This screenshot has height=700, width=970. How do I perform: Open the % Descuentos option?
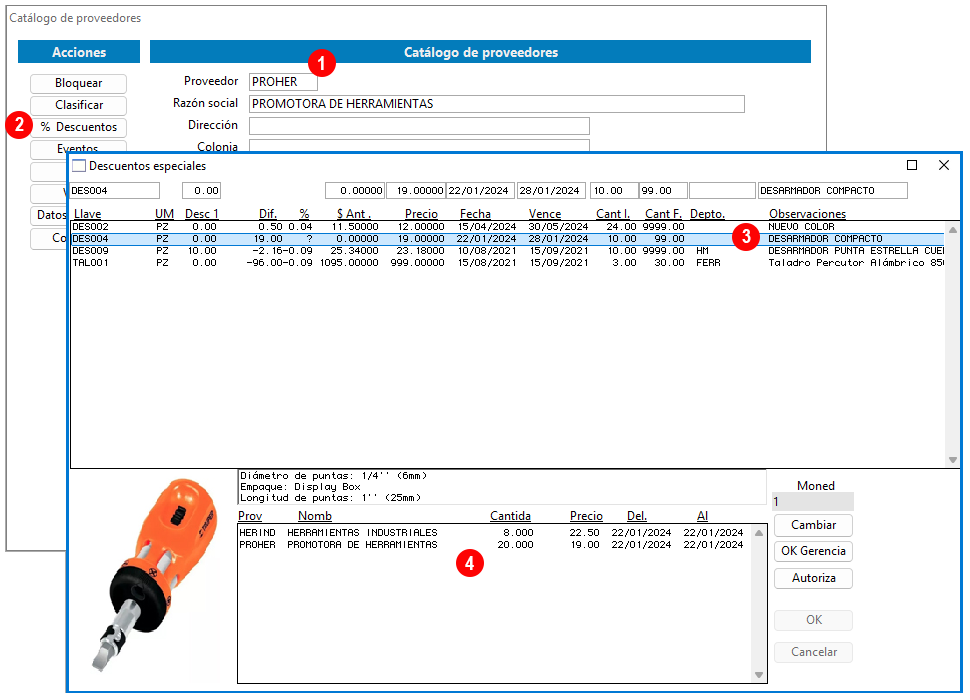coord(79,127)
